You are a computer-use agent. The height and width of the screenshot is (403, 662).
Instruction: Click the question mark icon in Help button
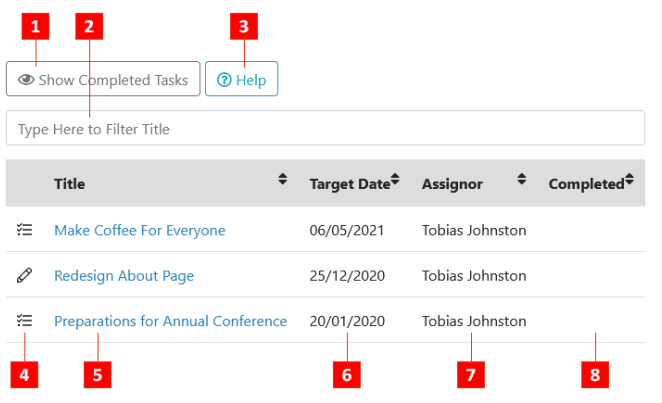(224, 79)
